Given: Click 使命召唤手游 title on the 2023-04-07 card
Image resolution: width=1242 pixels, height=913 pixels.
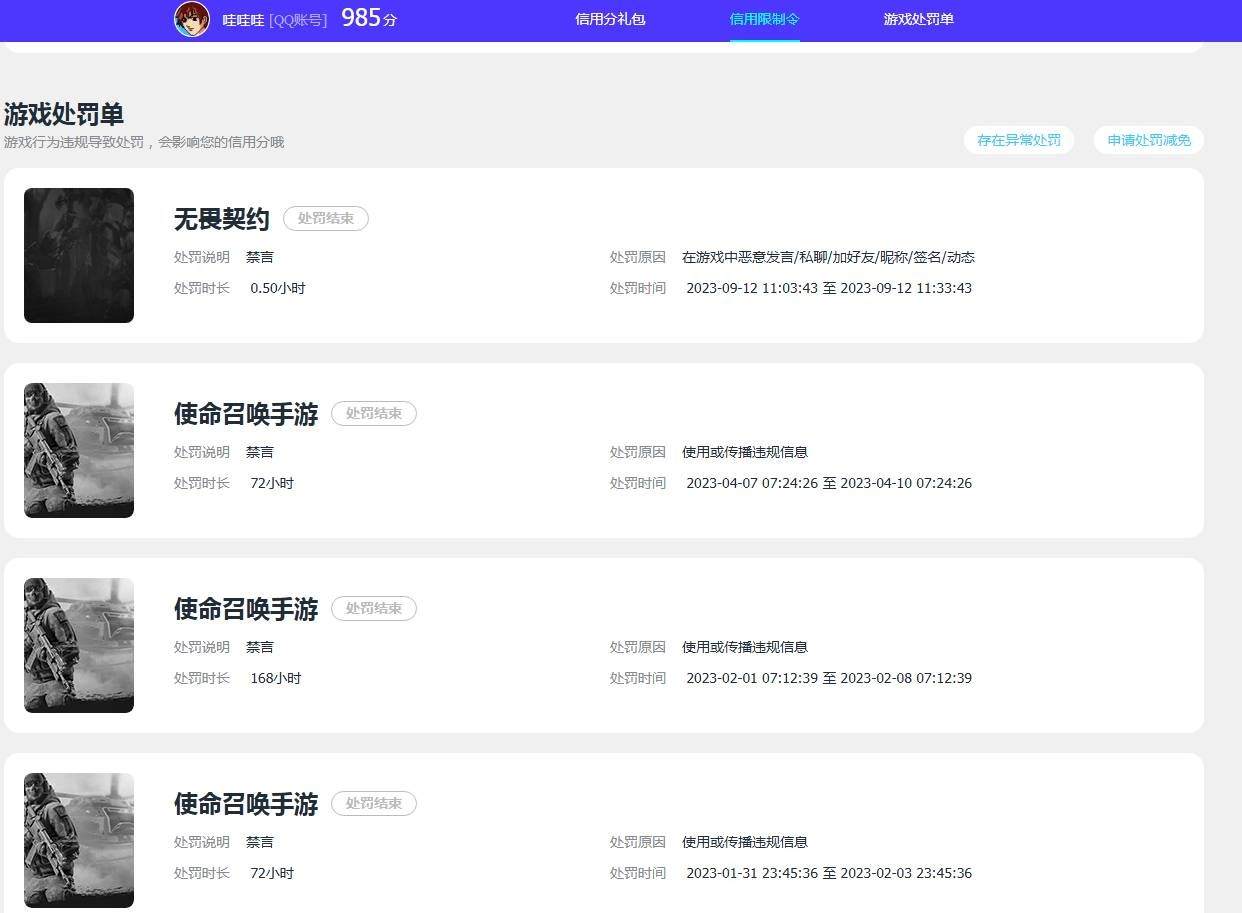Looking at the screenshot, I should [x=246, y=413].
